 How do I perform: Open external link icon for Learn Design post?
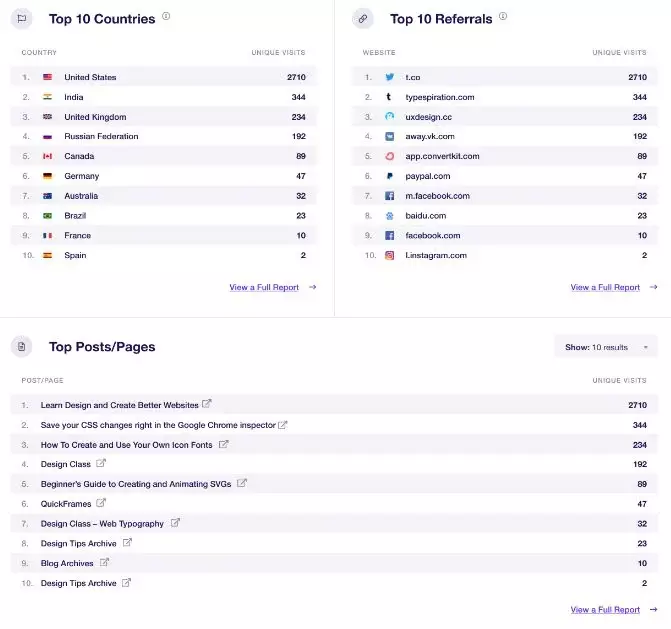tap(207, 404)
